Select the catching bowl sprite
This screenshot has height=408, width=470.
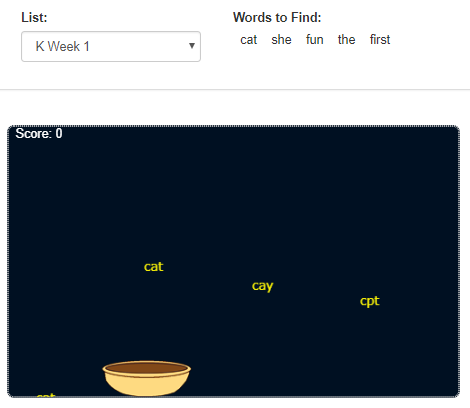click(147, 379)
